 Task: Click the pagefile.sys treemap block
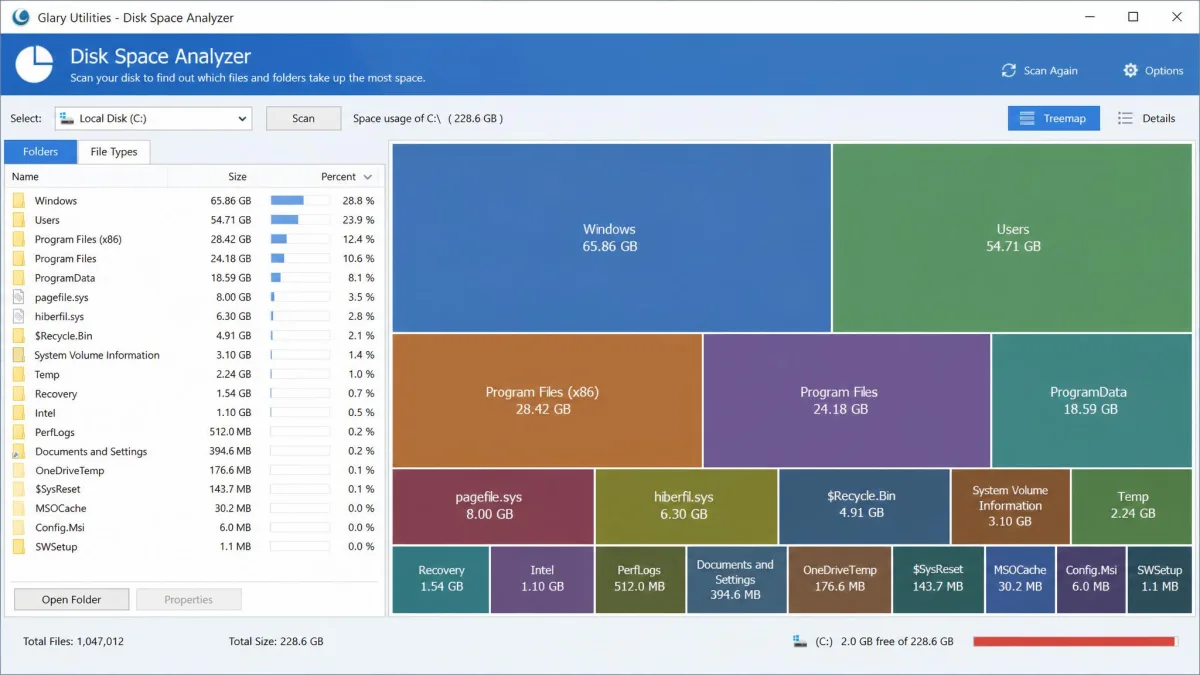[493, 506]
